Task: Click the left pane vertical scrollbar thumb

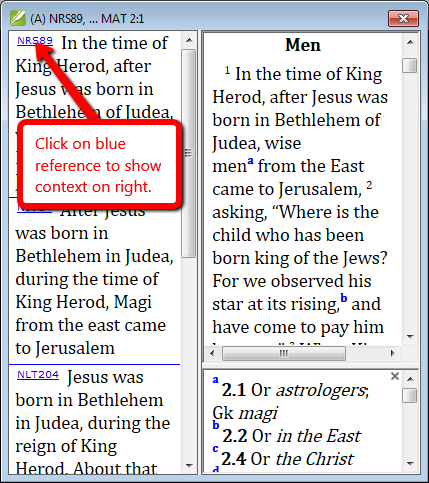Action: tap(189, 153)
